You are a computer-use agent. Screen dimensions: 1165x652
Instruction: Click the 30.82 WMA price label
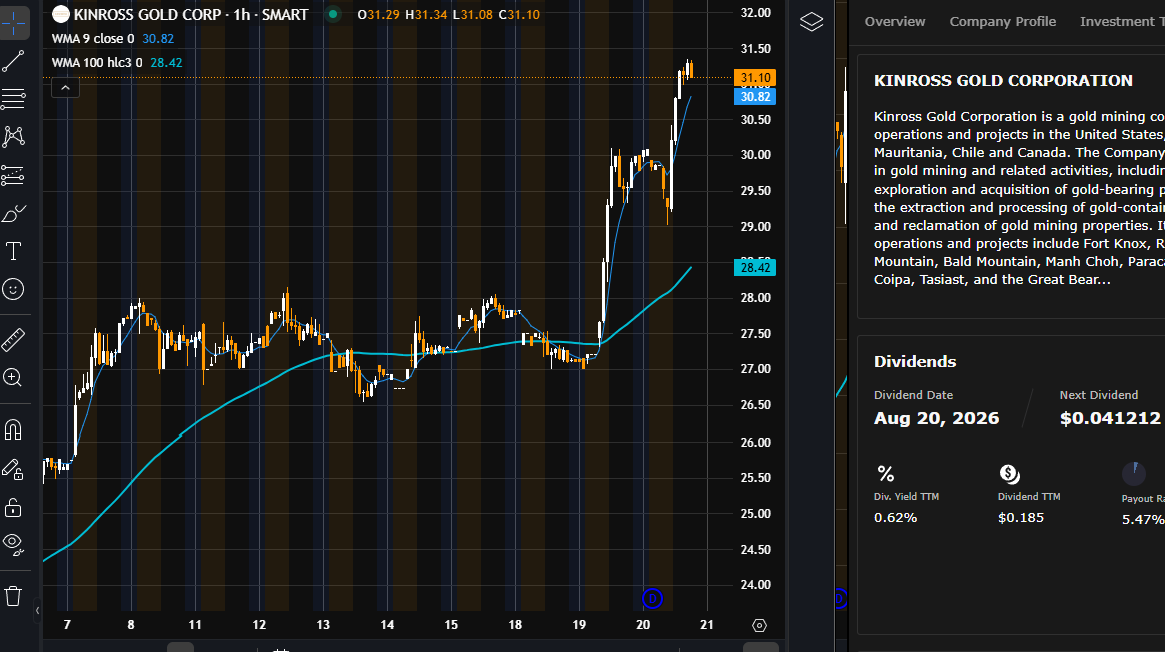(755, 97)
